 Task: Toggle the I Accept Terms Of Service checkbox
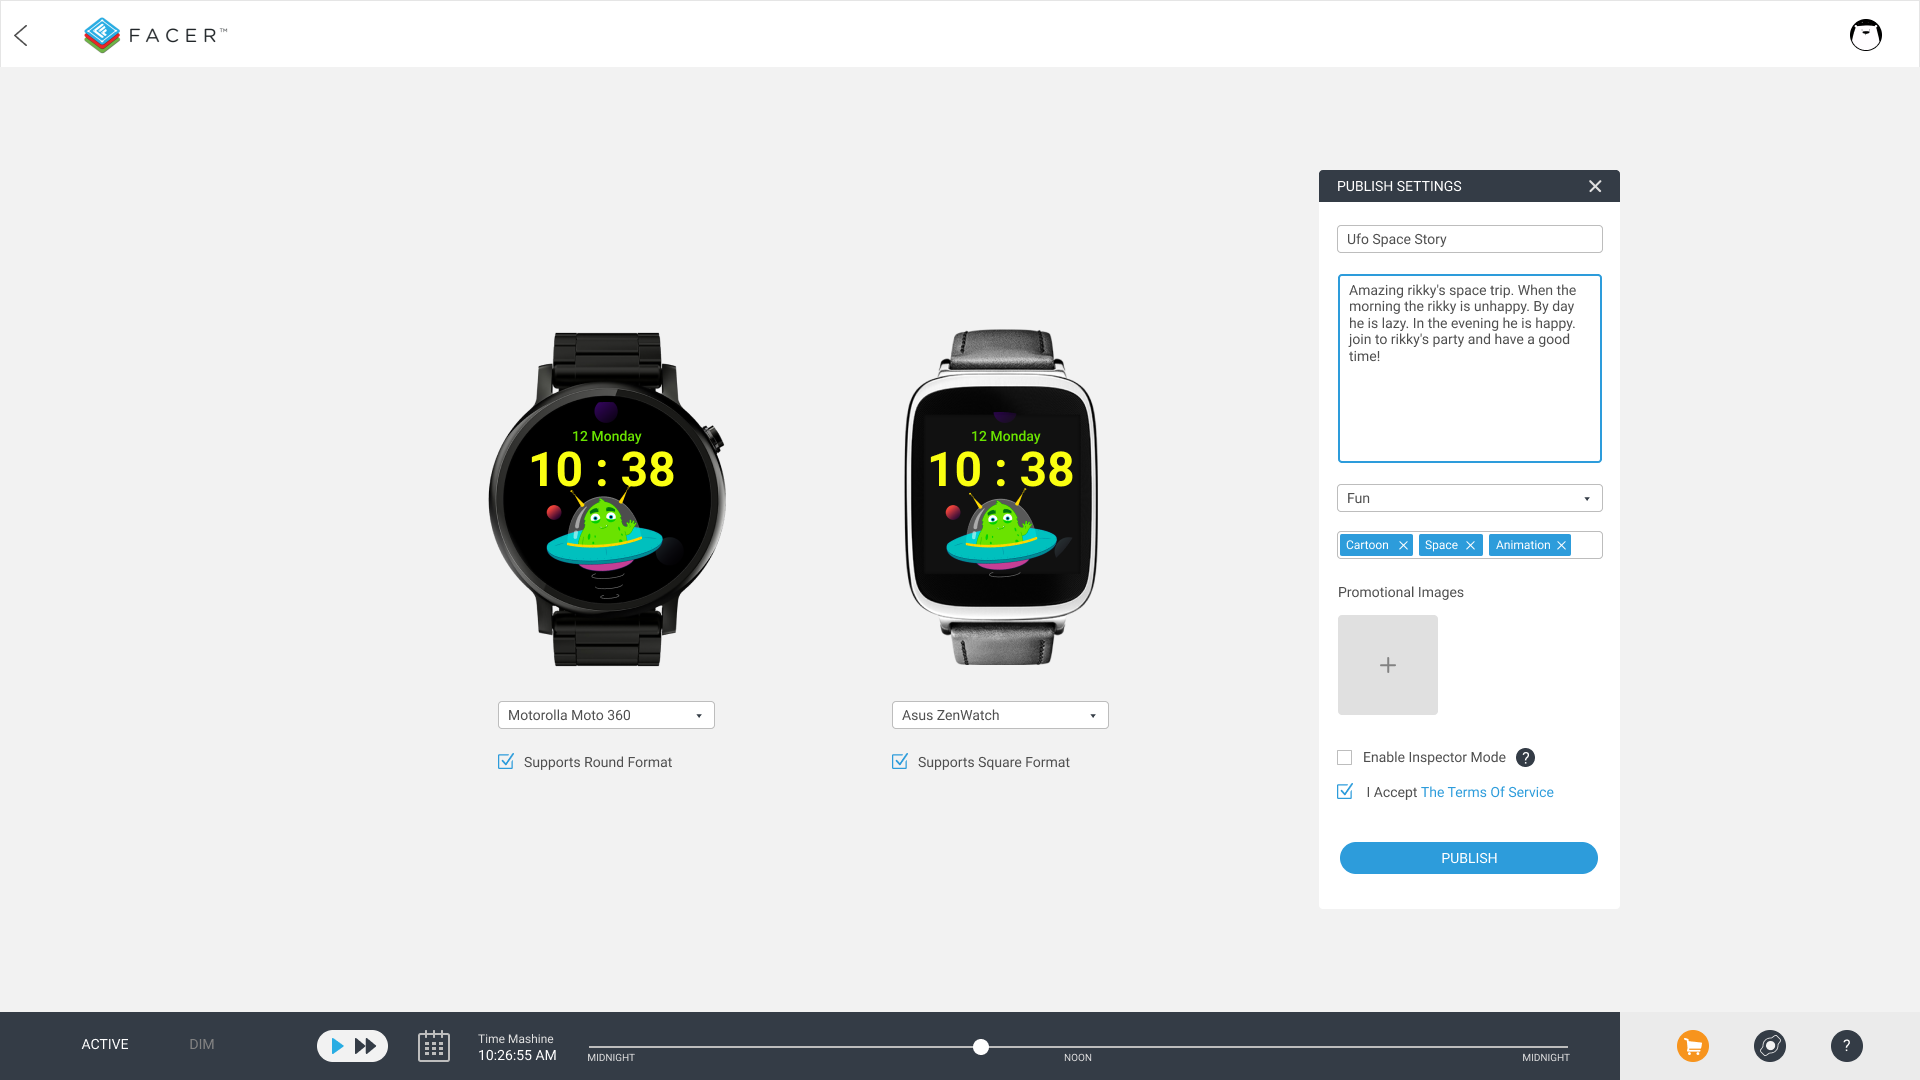(x=1345, y=791)
